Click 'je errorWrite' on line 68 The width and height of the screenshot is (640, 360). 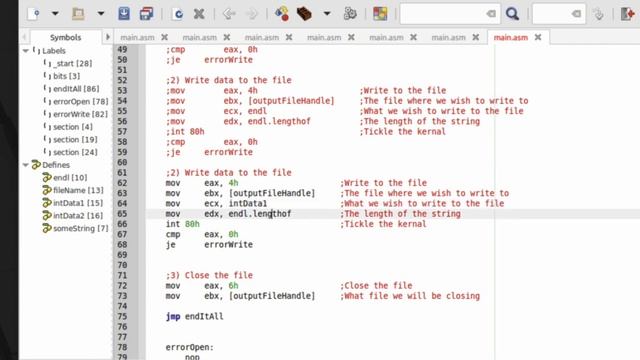click(209, 244)
